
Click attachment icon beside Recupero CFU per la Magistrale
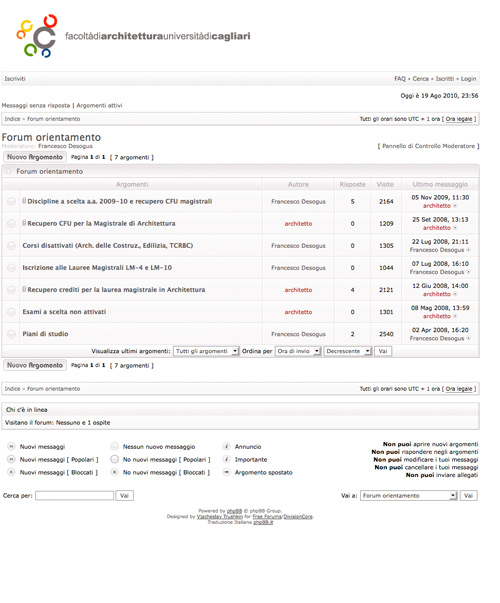[24, 223]
